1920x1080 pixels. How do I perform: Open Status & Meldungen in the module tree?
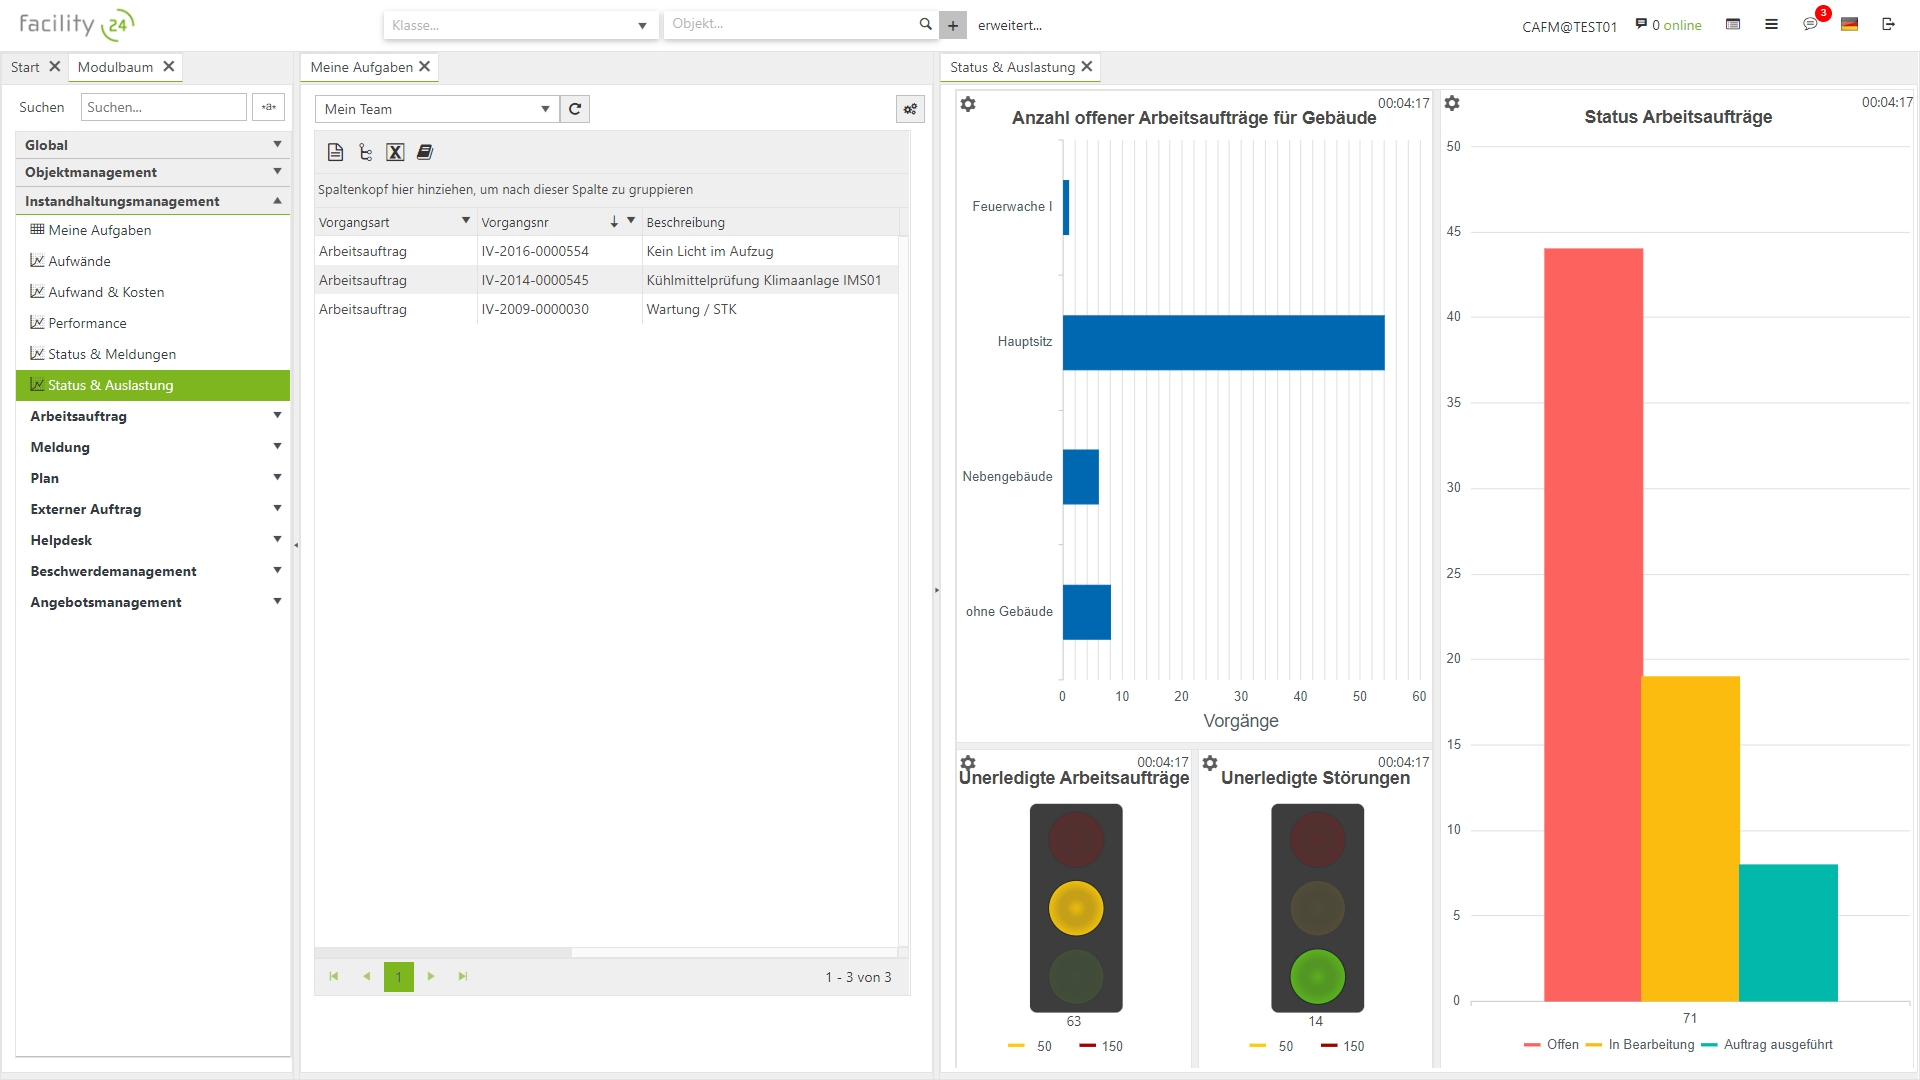click(x=111, y=354)
